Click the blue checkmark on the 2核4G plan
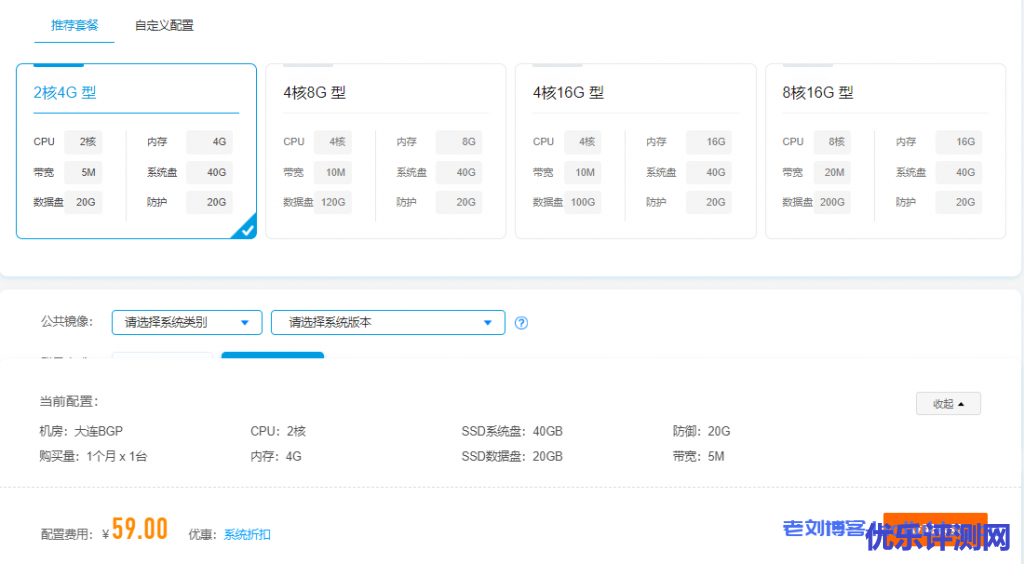This screenshot has width=1024, height=564. click(247, 230)
